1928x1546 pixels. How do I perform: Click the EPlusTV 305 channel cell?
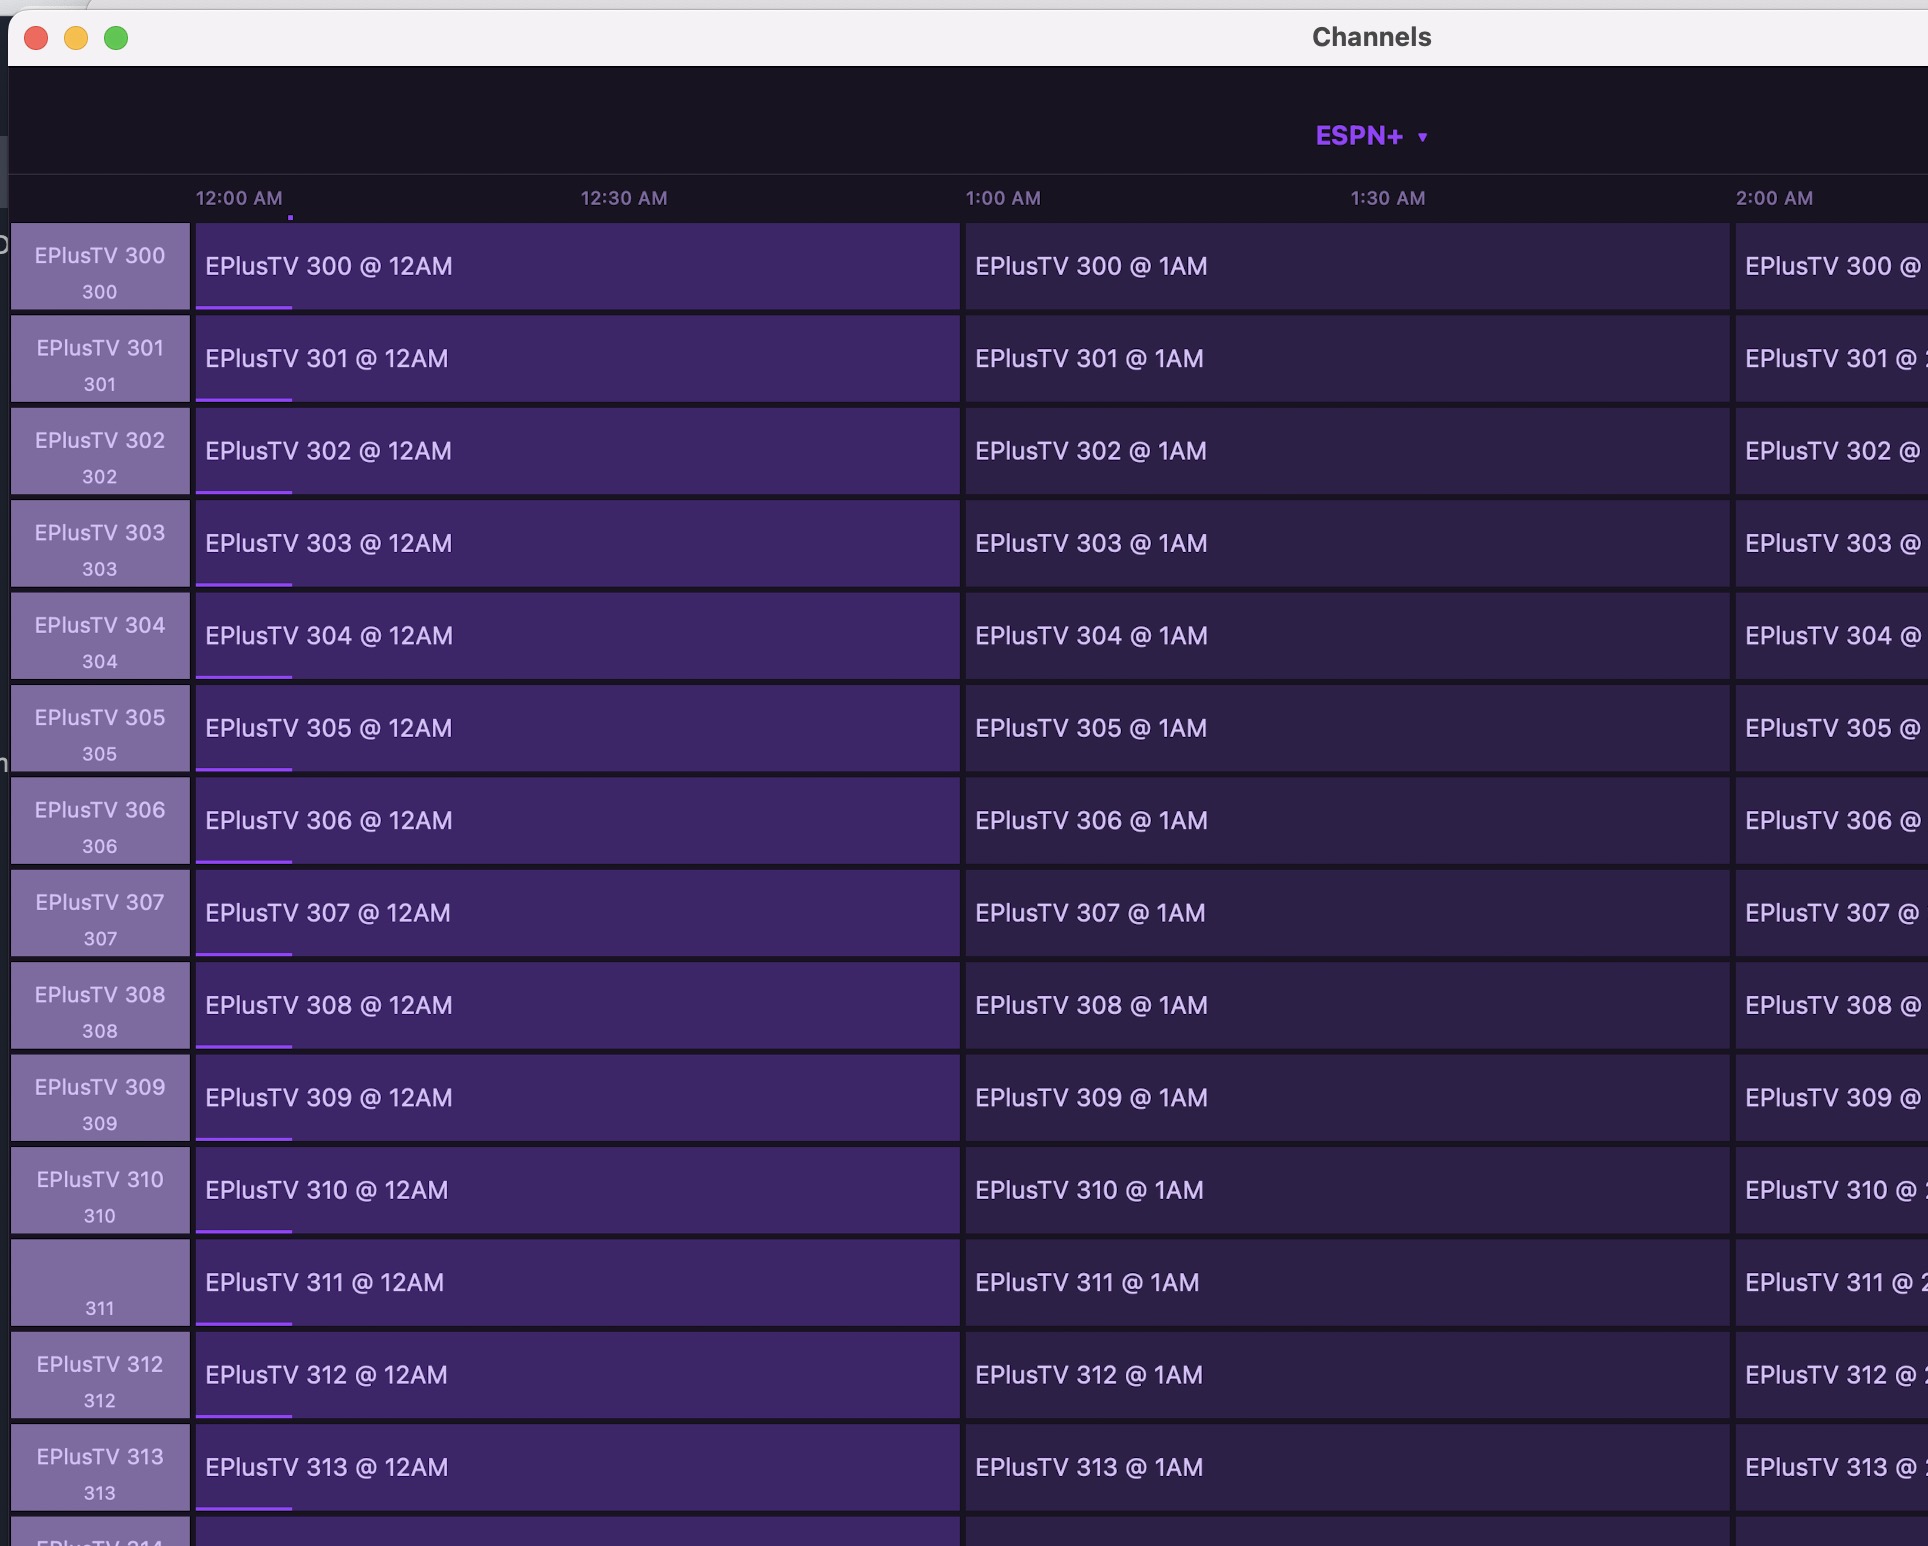tap(100, 729)
